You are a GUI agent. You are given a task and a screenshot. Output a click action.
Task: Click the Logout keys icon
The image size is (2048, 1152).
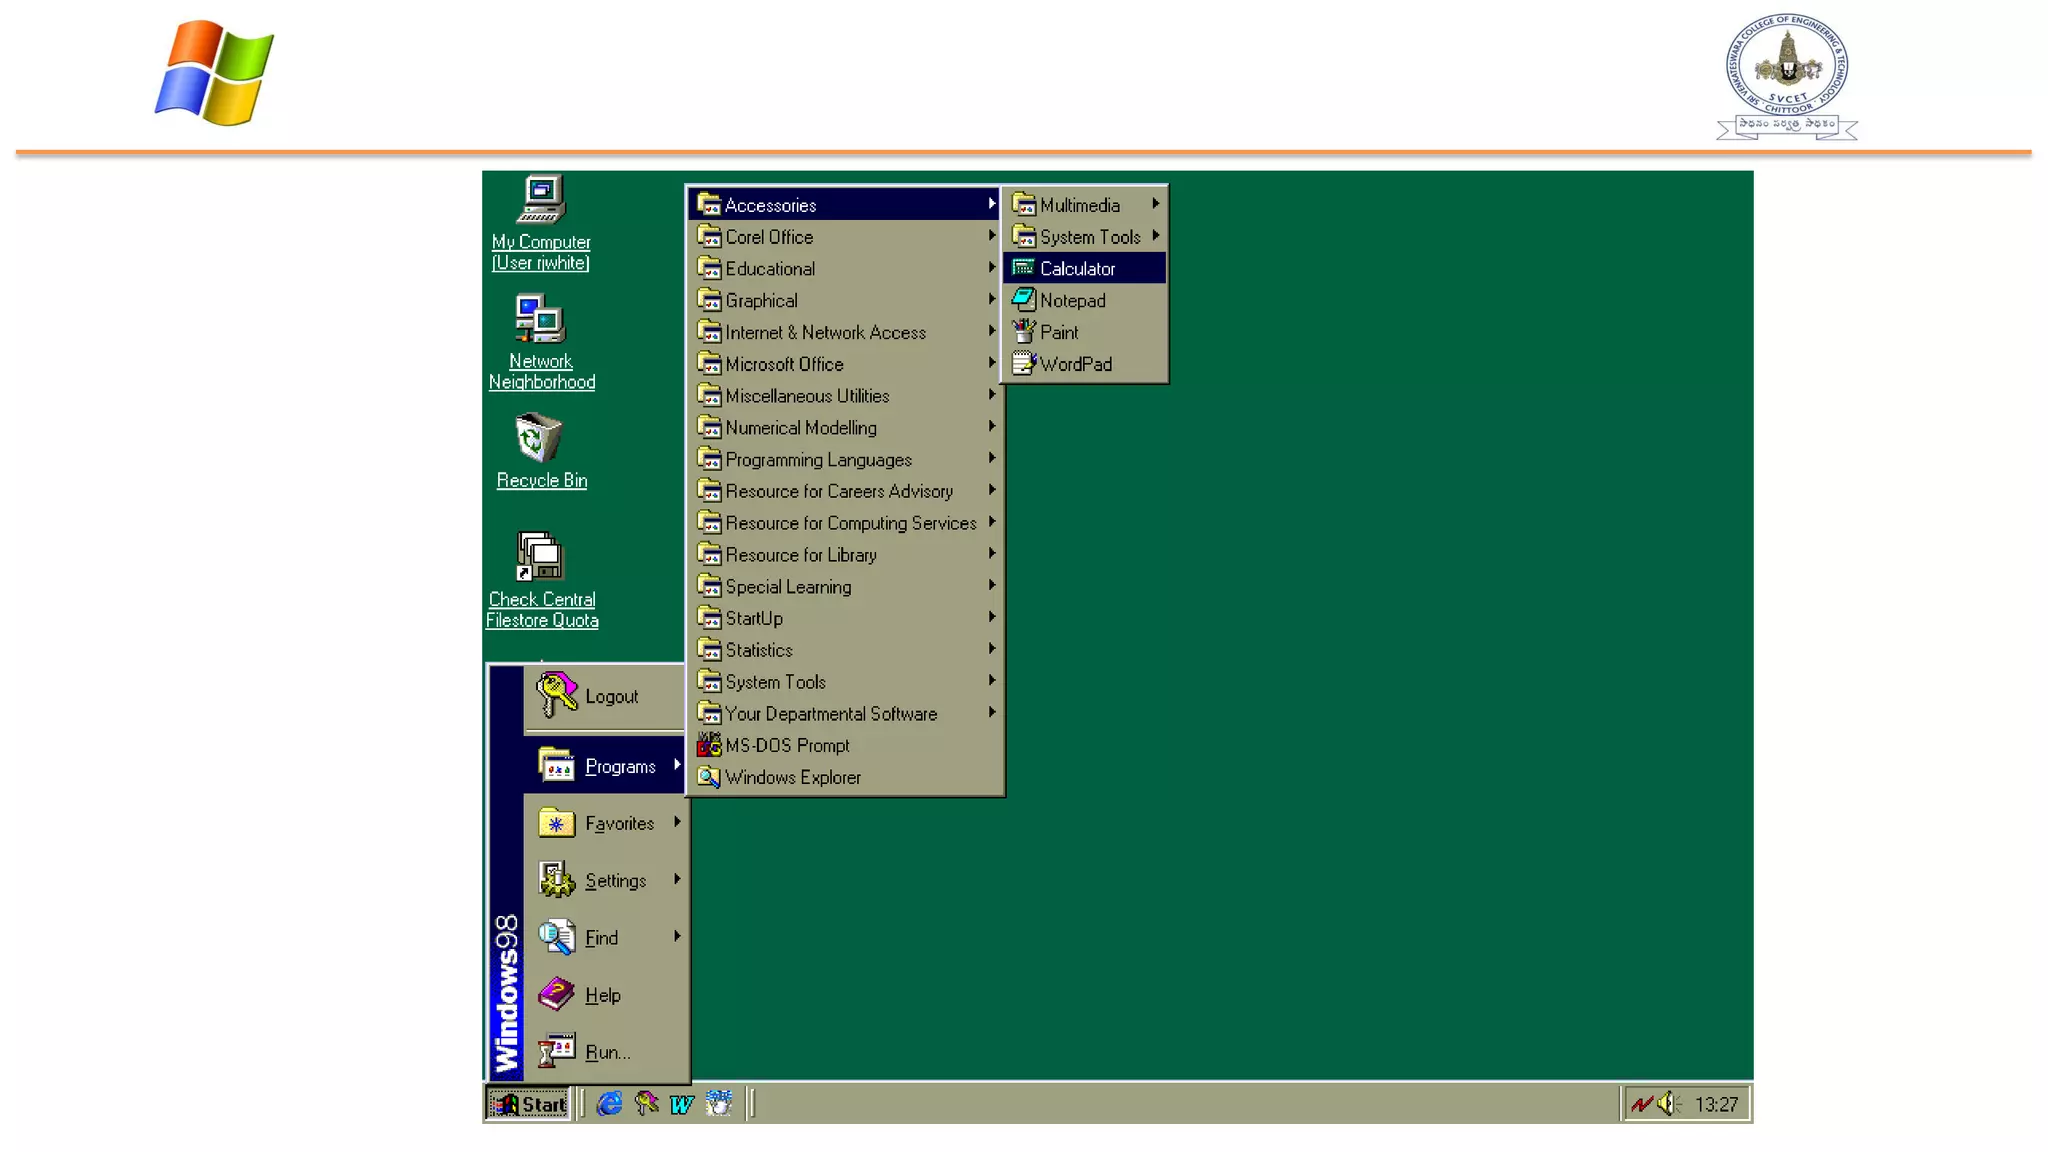pyautogui.click(x=557, y=695)
